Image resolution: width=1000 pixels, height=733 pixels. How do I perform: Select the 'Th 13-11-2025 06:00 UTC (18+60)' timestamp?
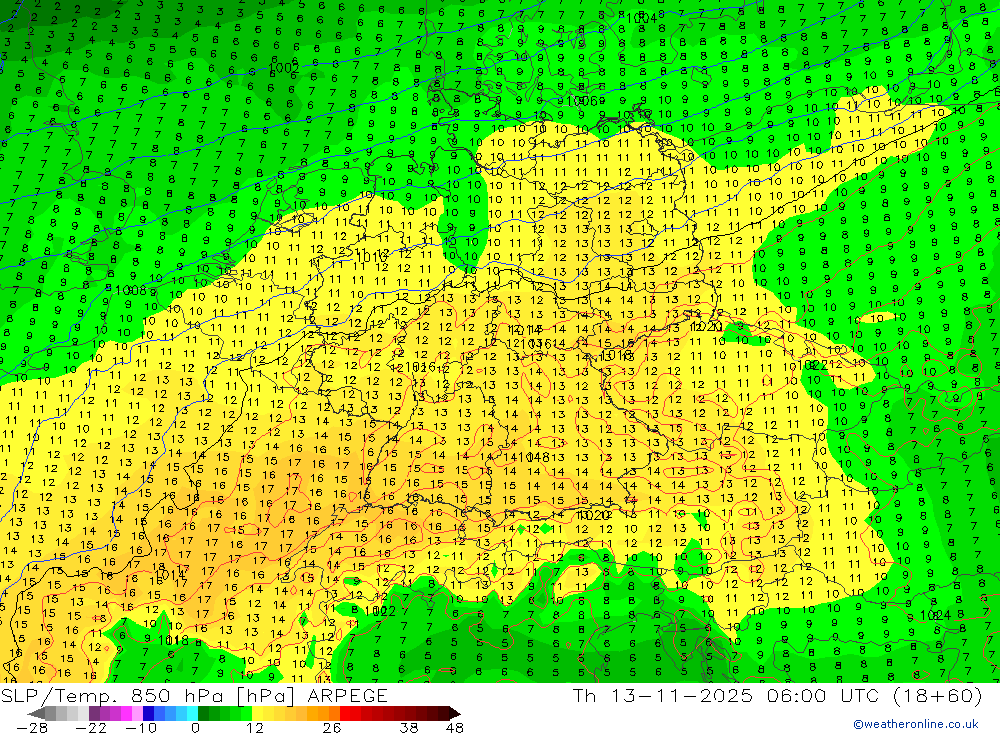[x=777, y=695]
